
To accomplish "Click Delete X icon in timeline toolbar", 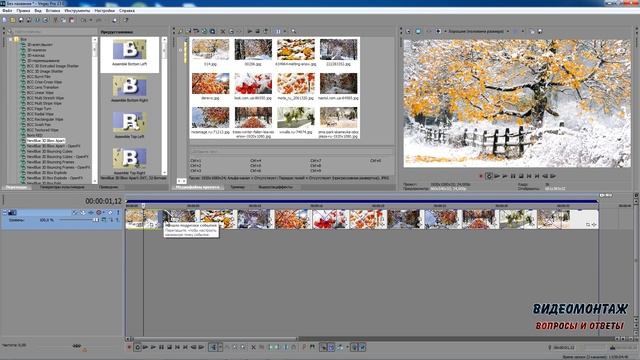I will coord(253,347).
